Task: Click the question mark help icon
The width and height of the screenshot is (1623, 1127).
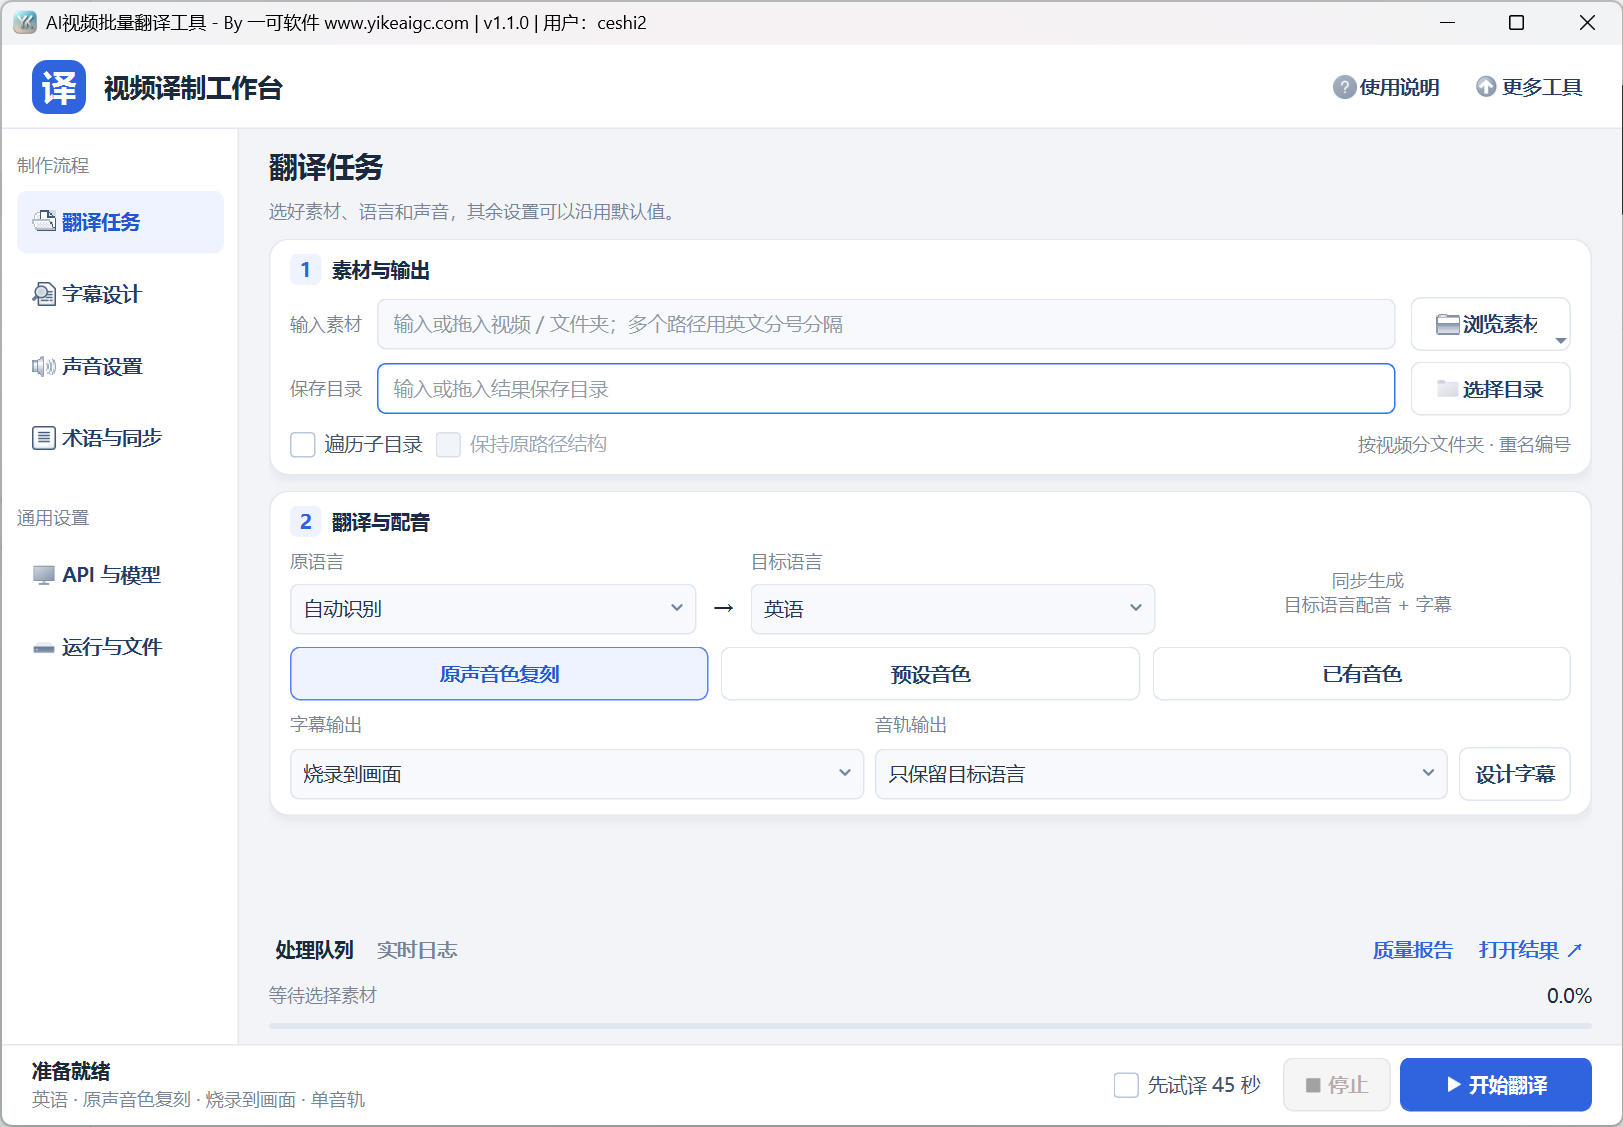Action: pyautogui.click(x=1344, y=87)
